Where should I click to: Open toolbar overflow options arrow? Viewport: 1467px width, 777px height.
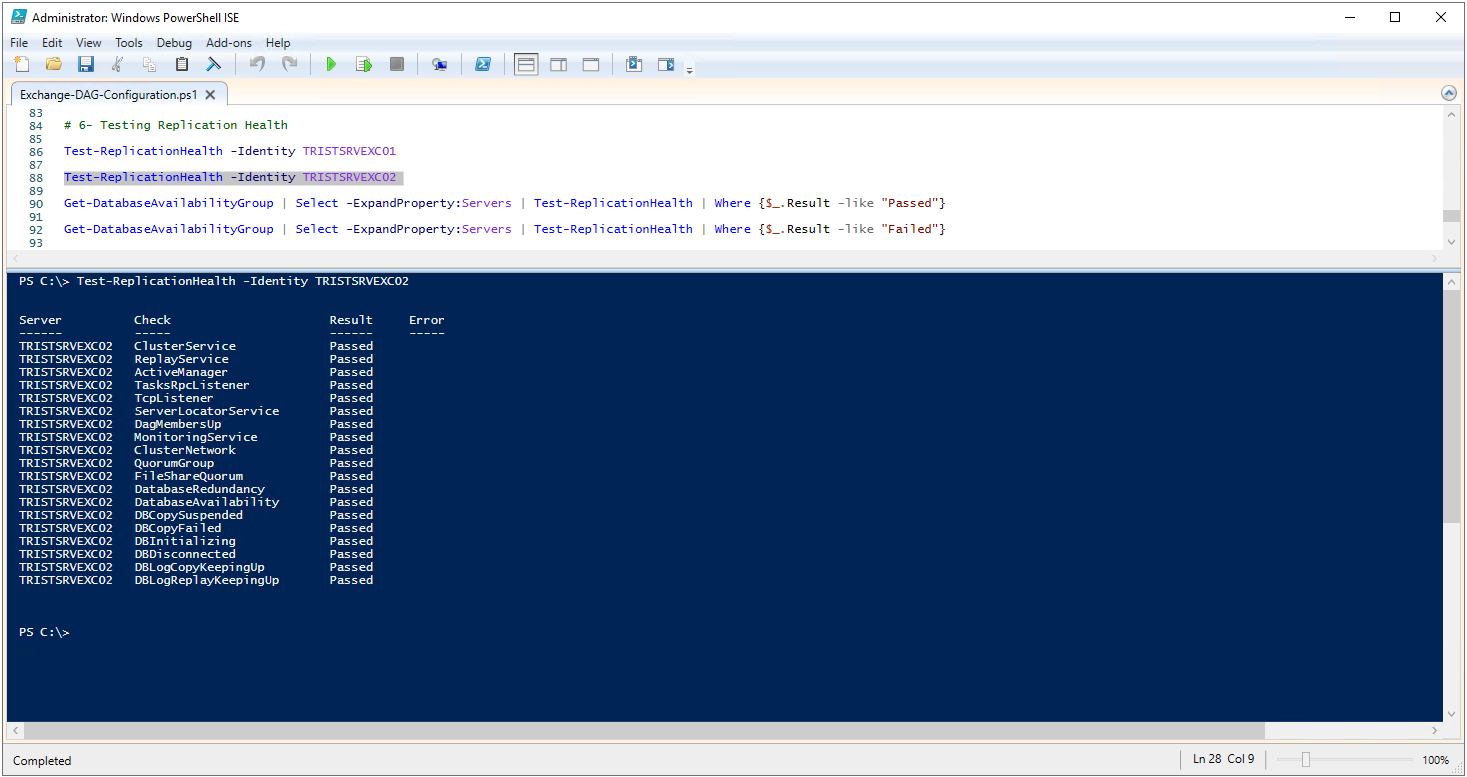(x=689, y=69)
